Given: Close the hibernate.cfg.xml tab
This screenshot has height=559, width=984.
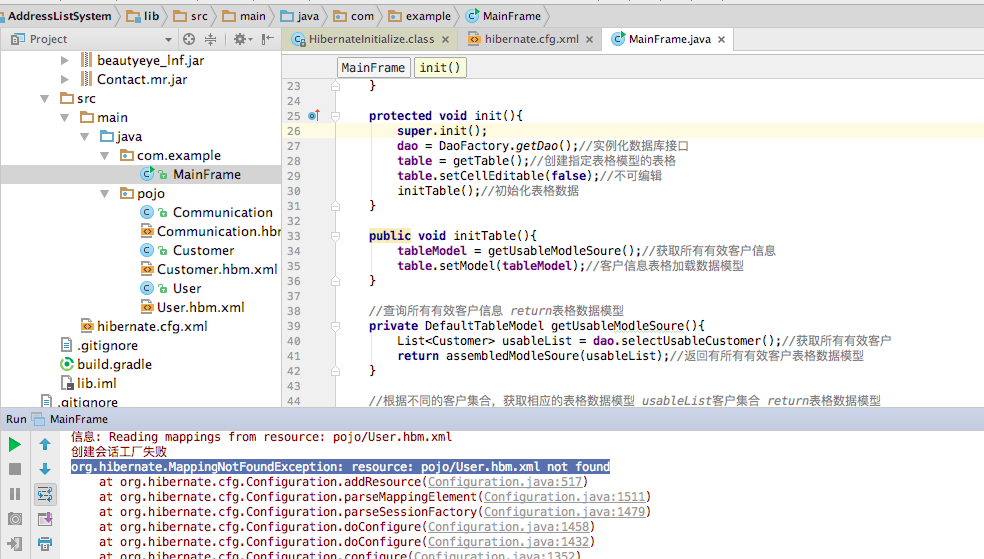Looking at the screenshot, I should (x=589, y=40).
